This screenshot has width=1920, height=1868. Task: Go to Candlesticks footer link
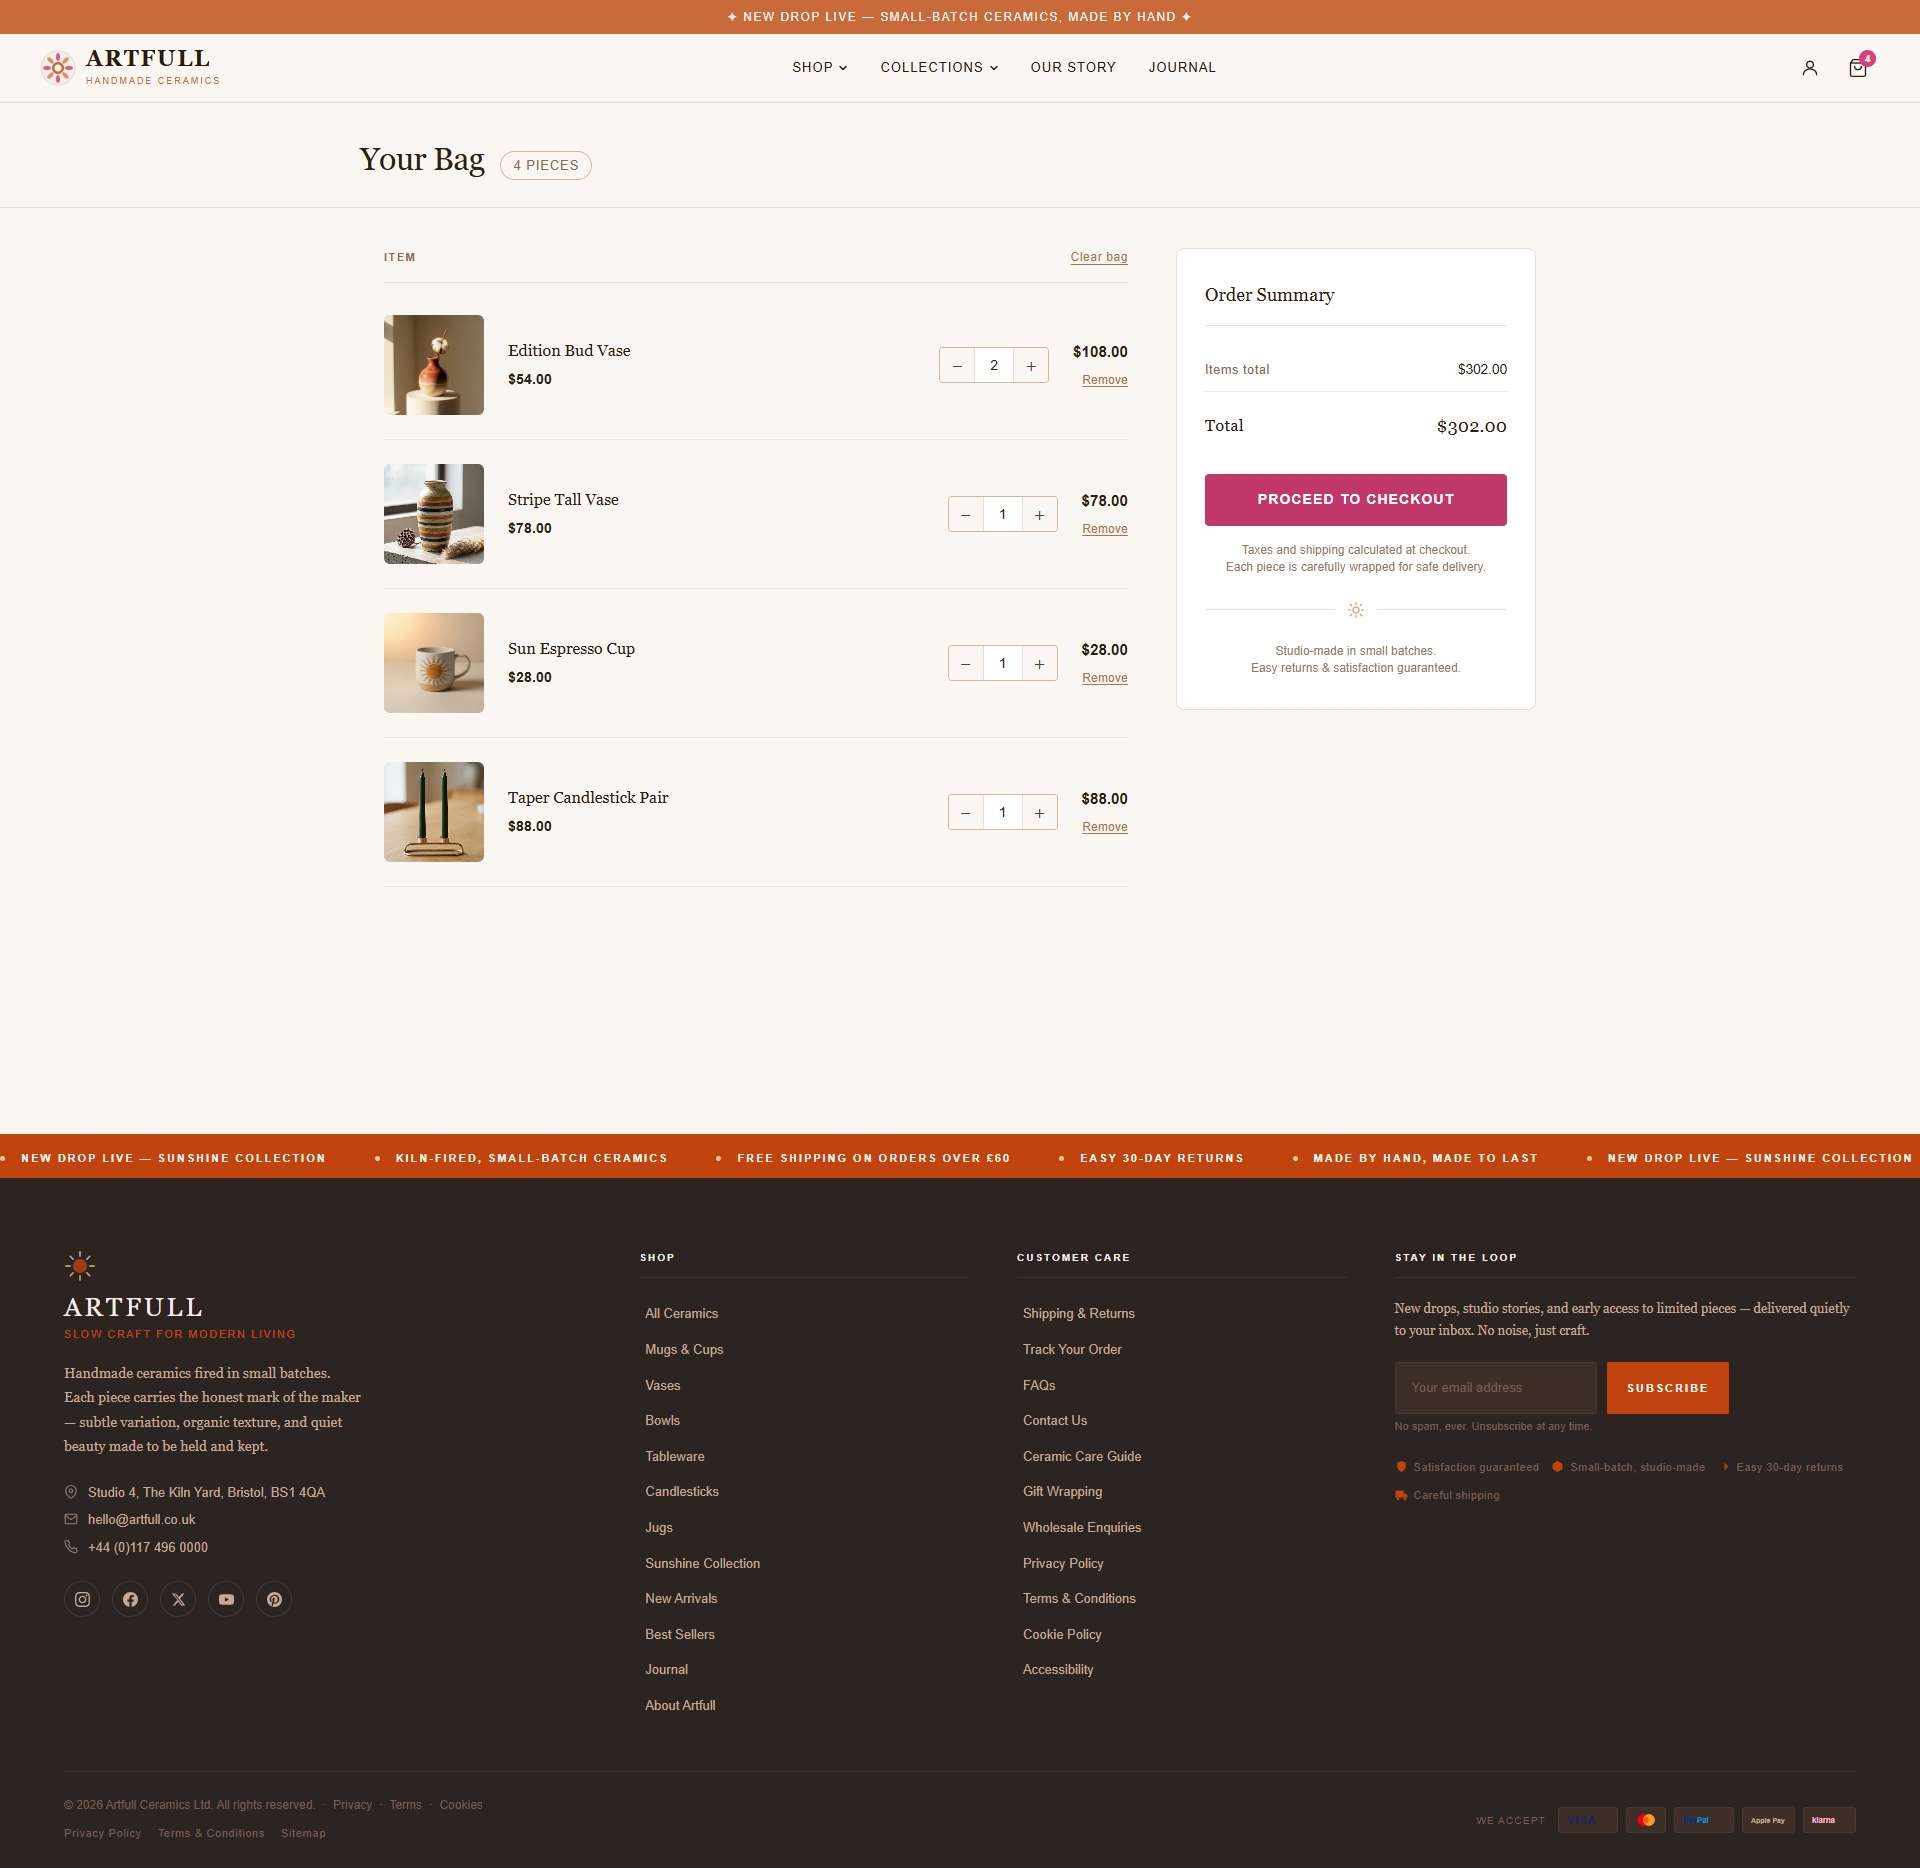682,1492
